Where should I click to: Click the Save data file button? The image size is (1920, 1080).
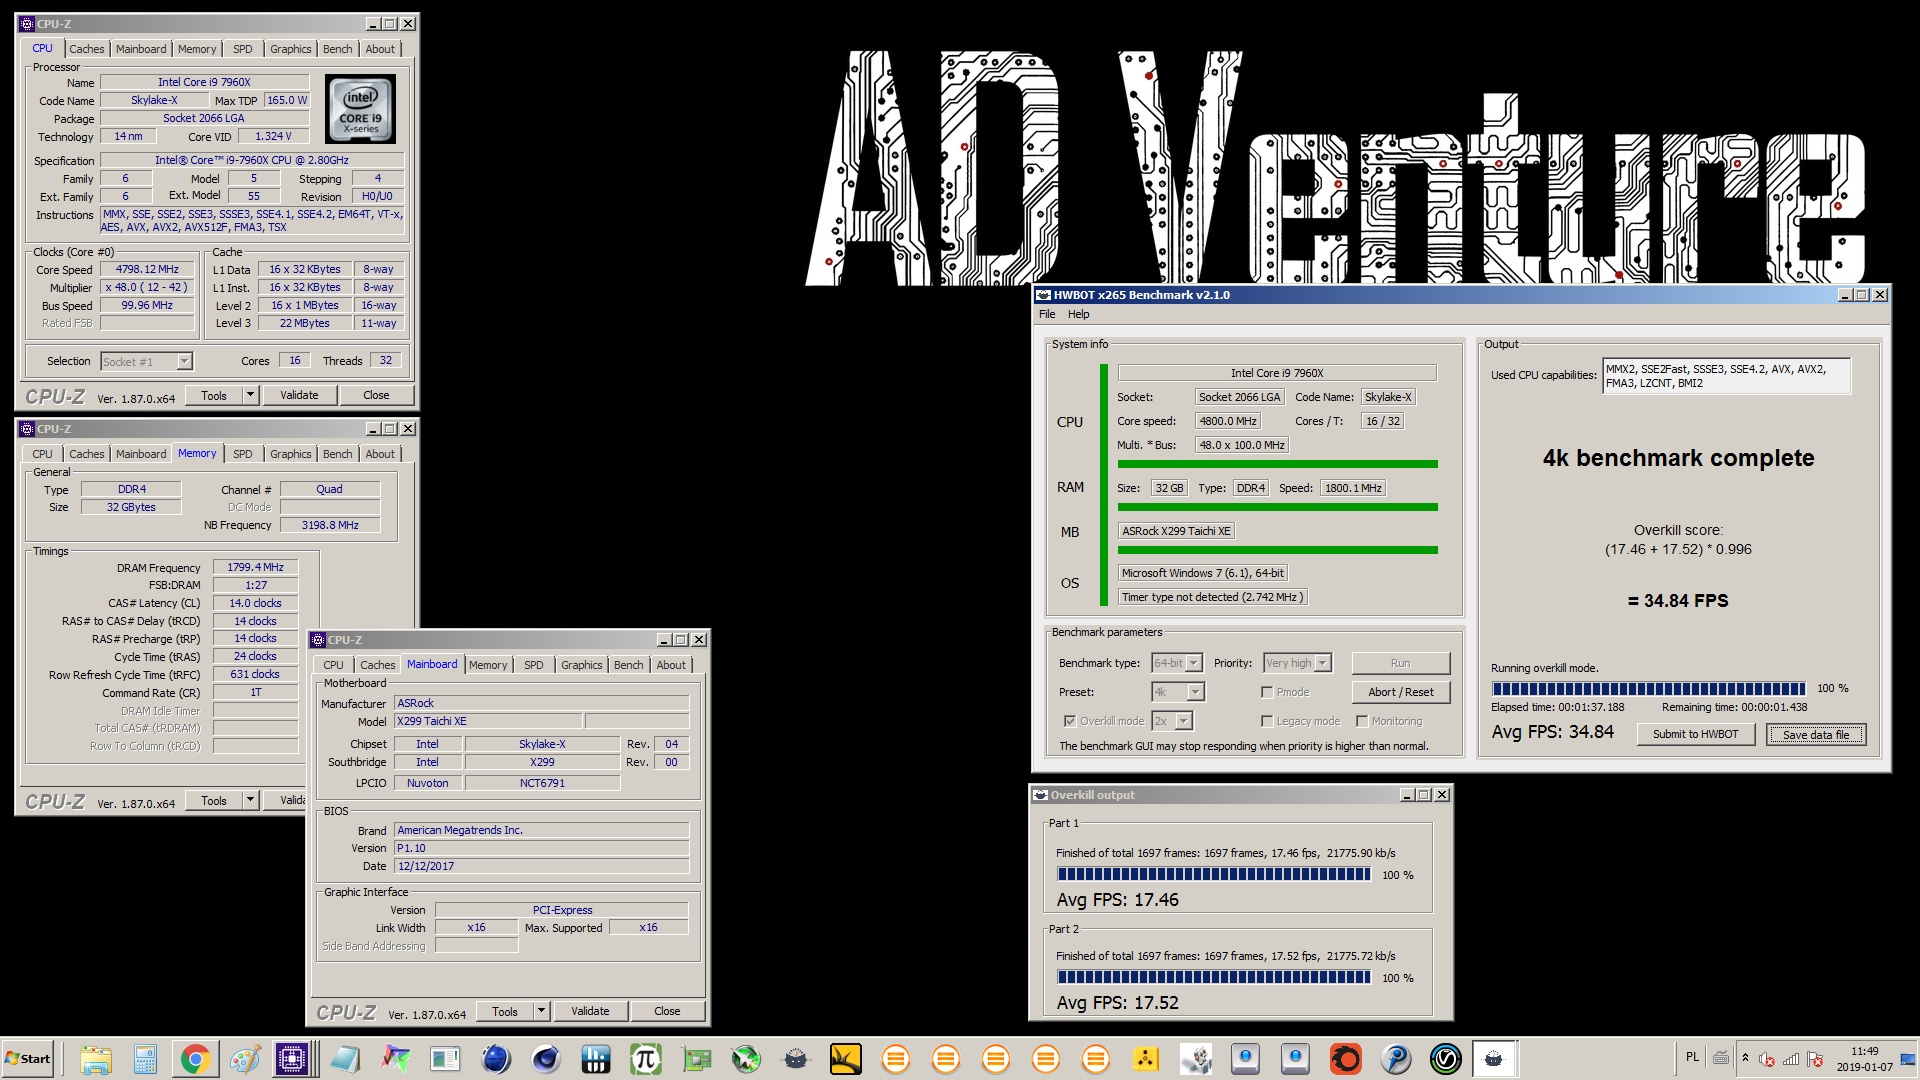coord(1816,735)
